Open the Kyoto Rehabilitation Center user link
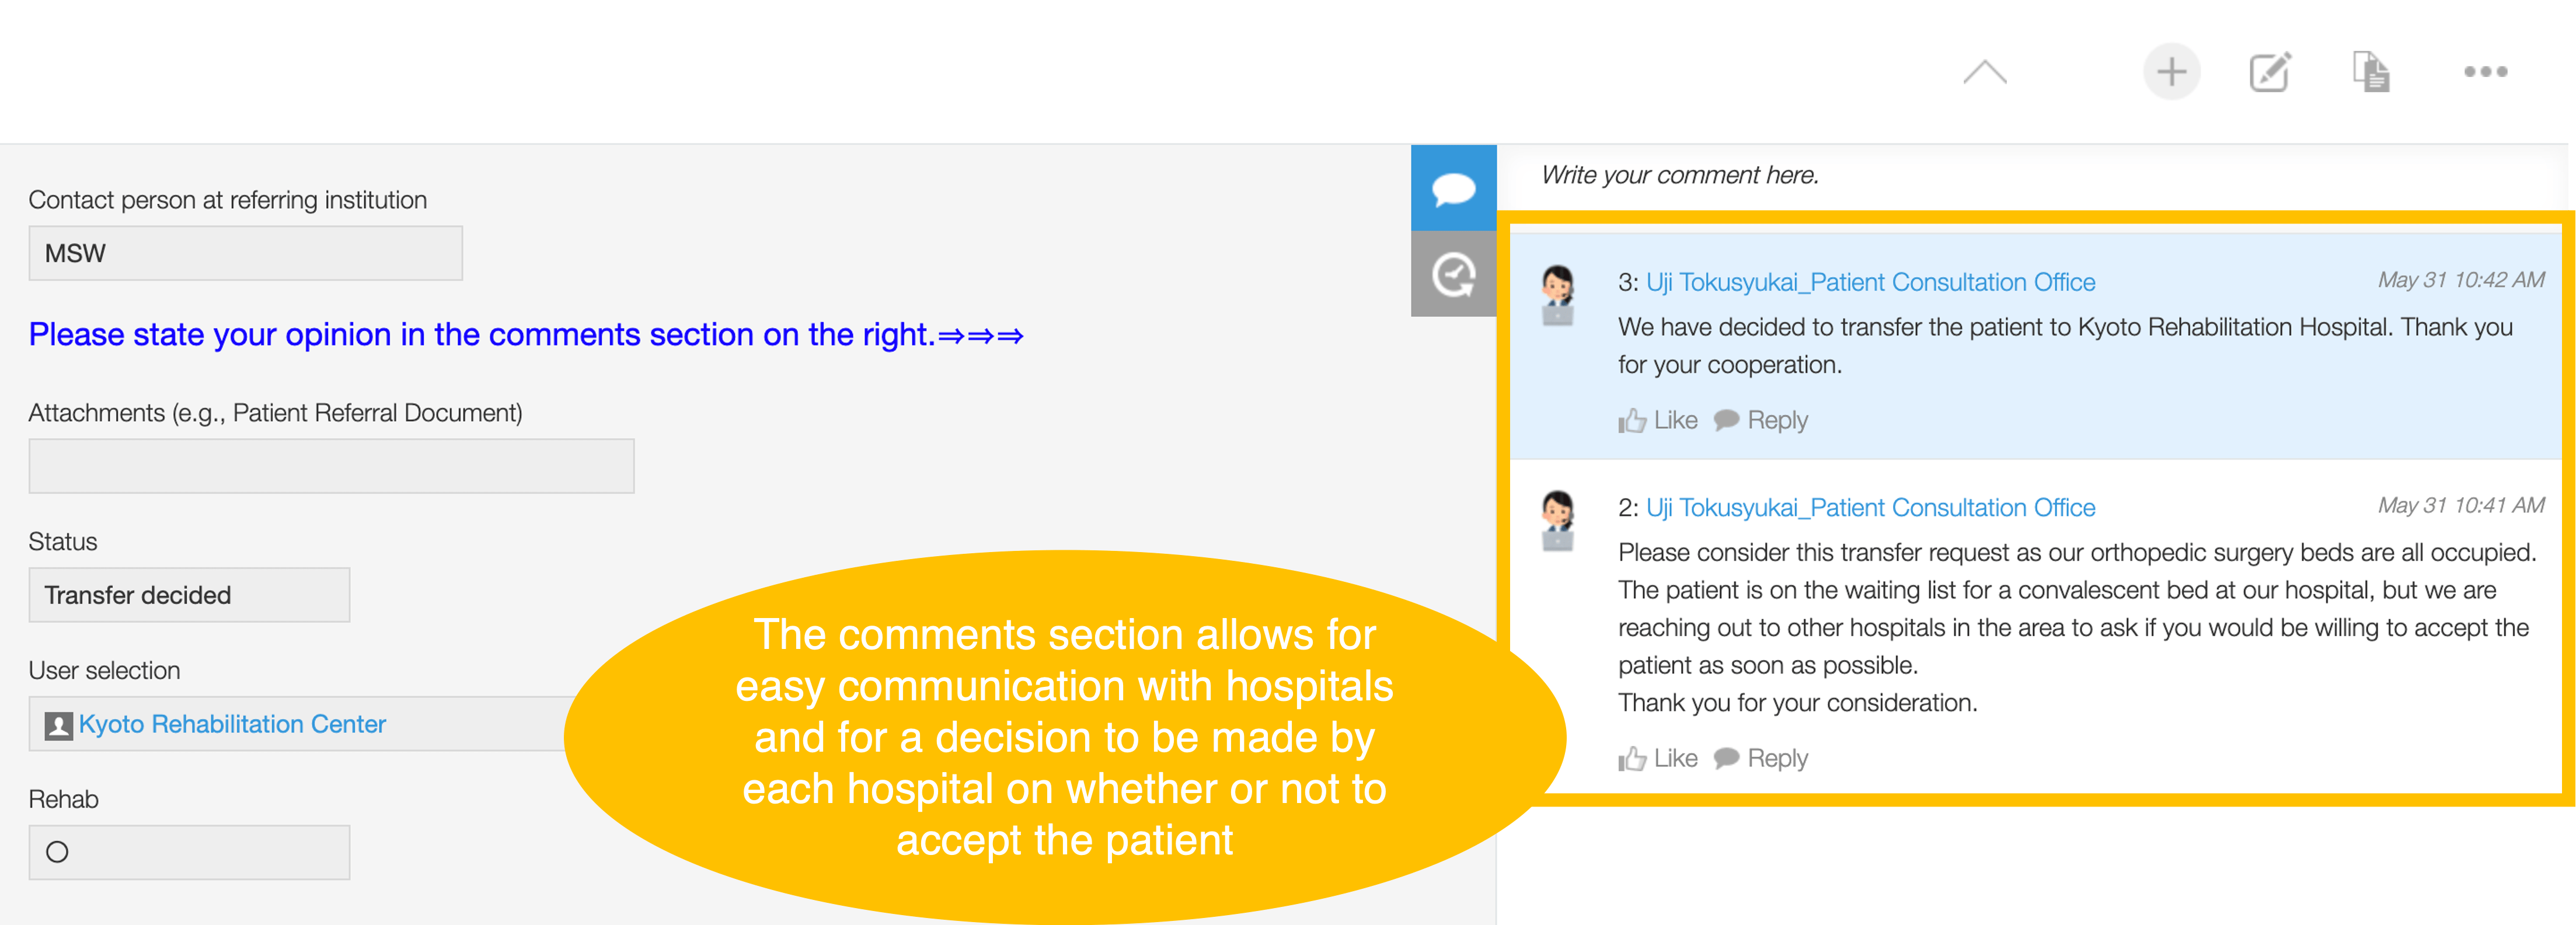 232,724
